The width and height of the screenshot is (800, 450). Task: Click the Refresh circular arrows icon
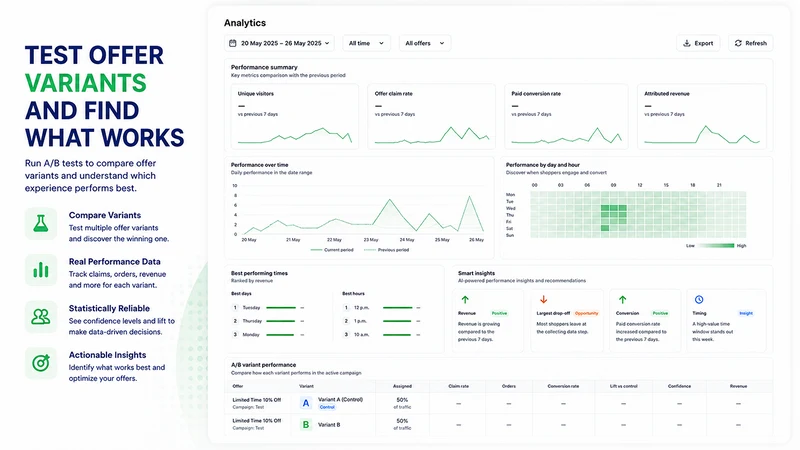coord(738,43)
